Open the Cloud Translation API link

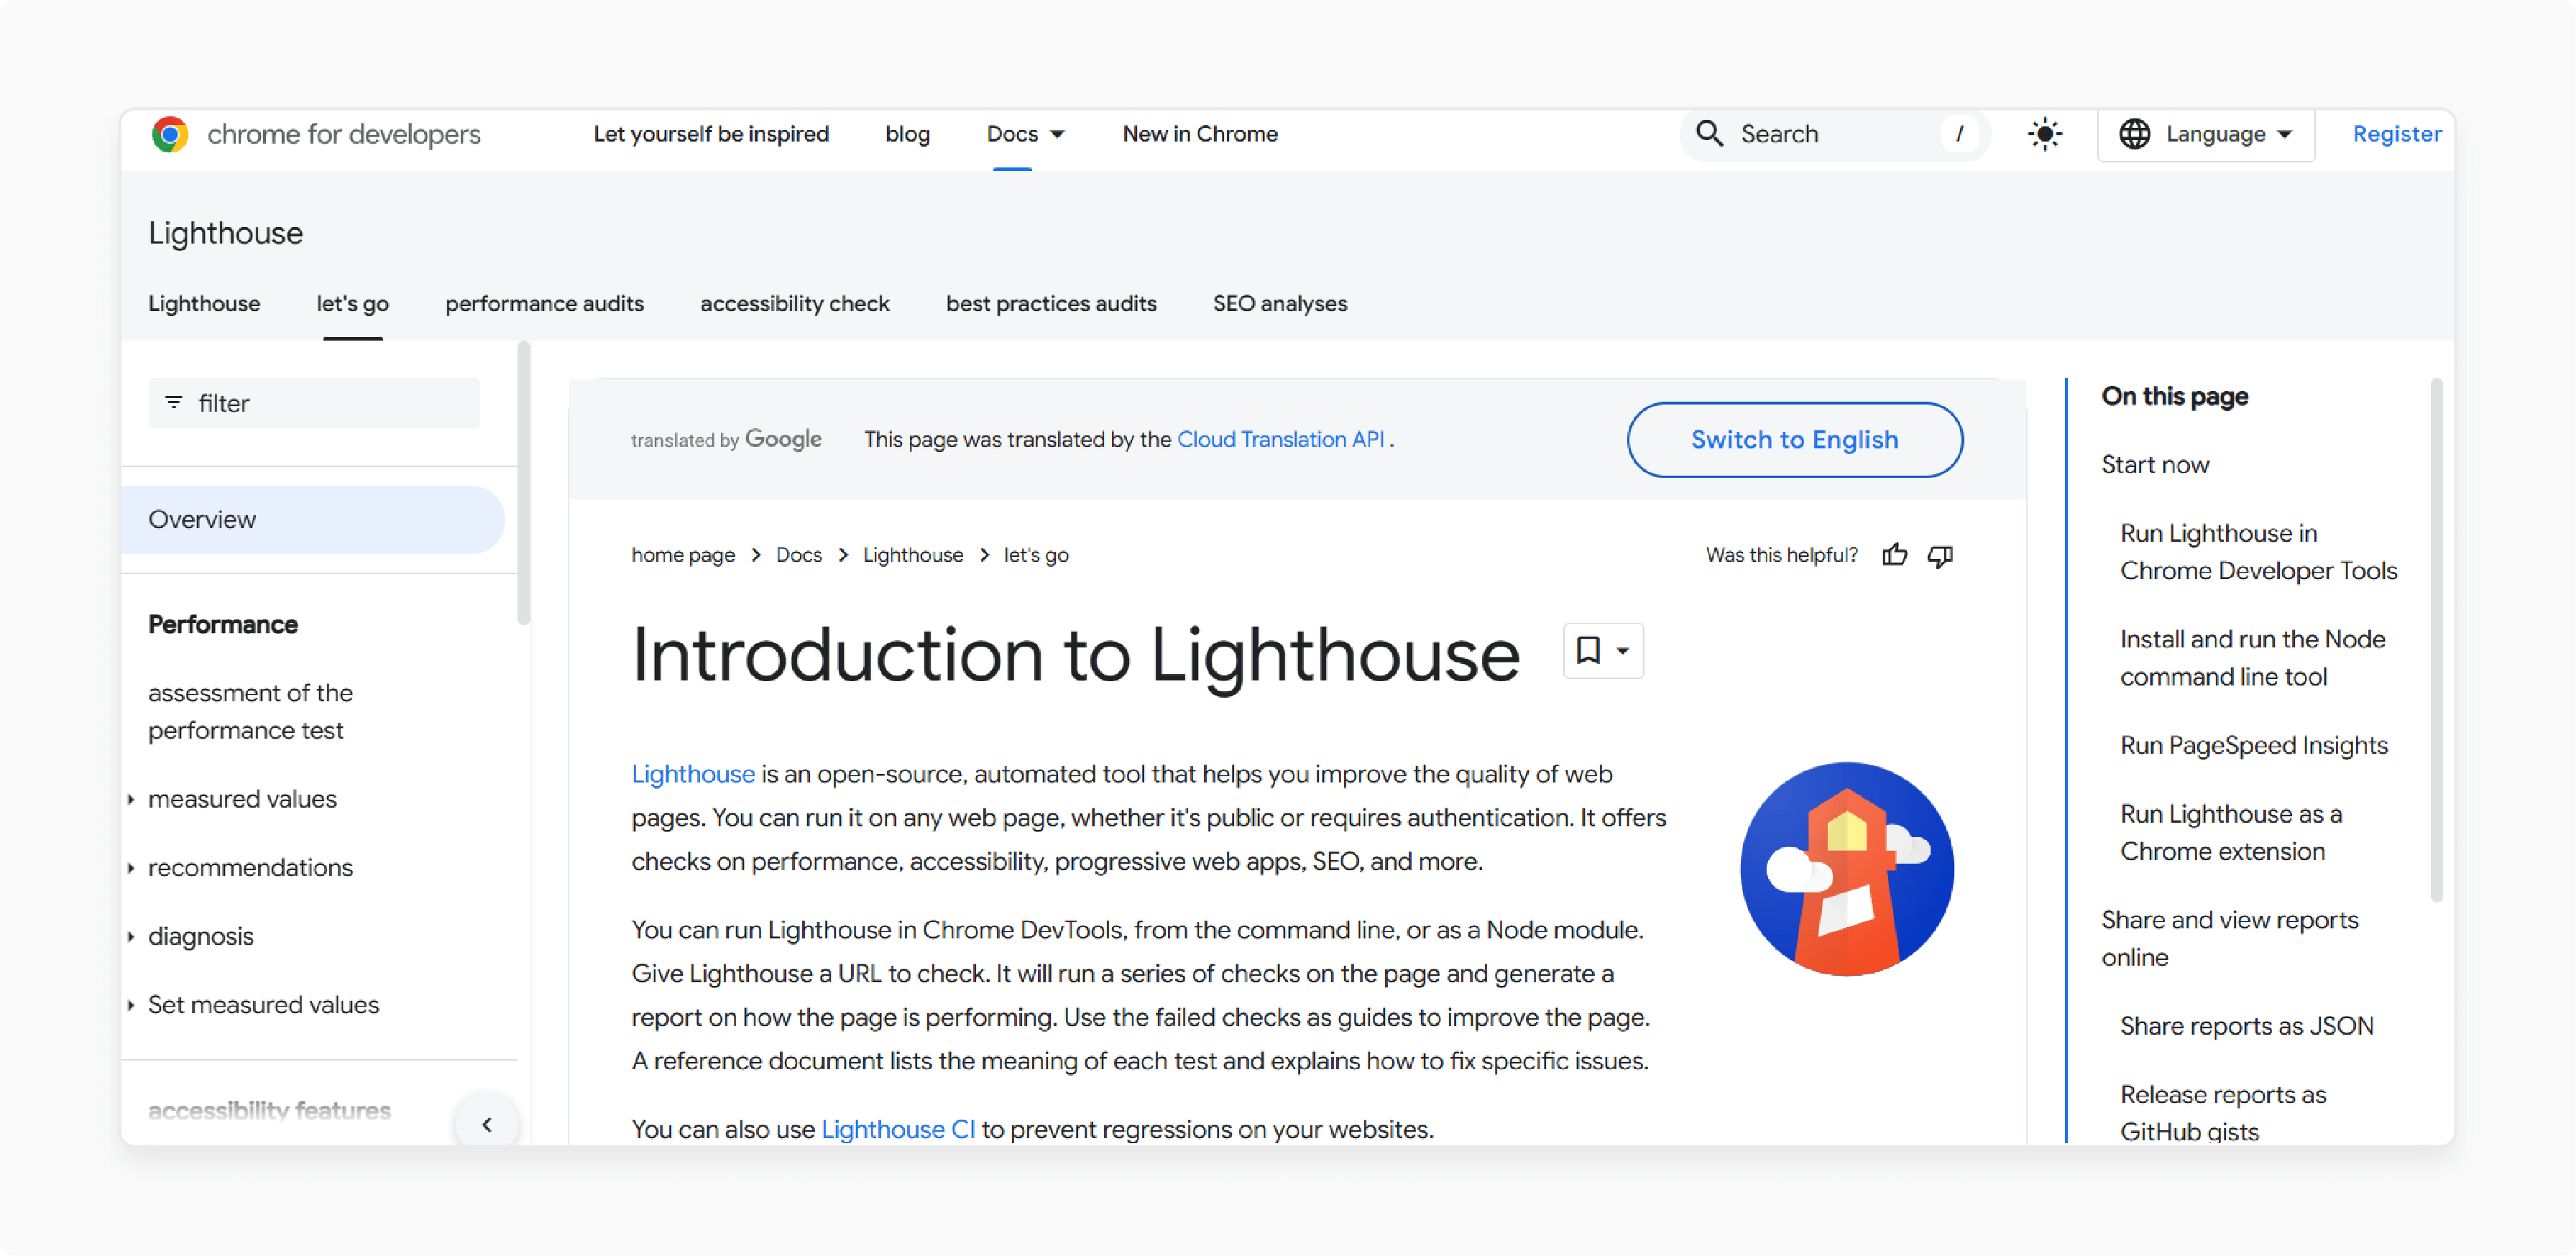(x=1280, y=439)
